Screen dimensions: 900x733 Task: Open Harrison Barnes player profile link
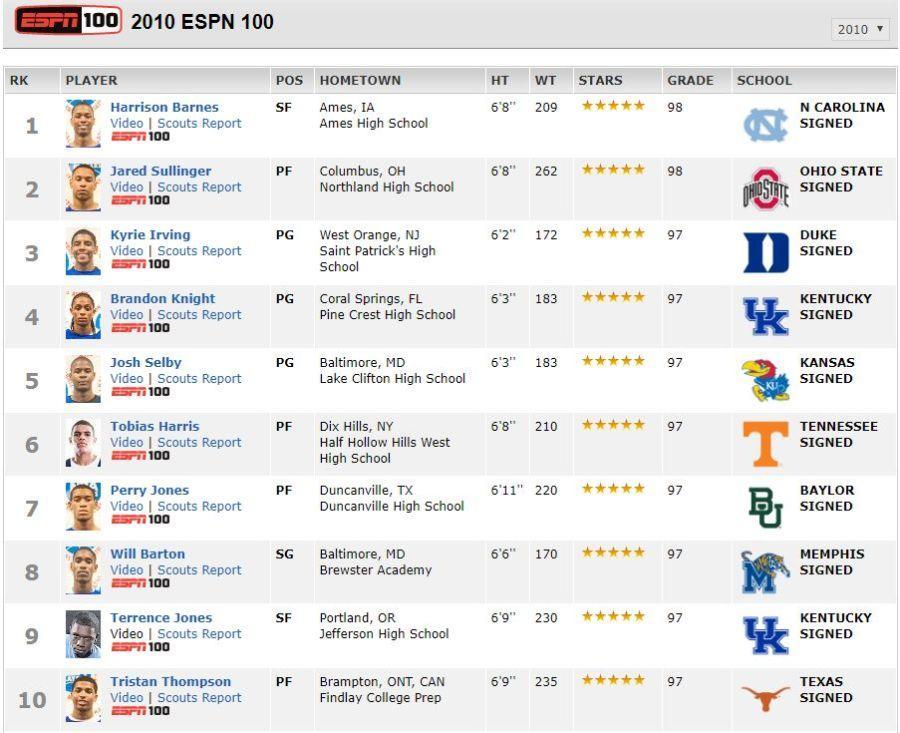point(164,107)
